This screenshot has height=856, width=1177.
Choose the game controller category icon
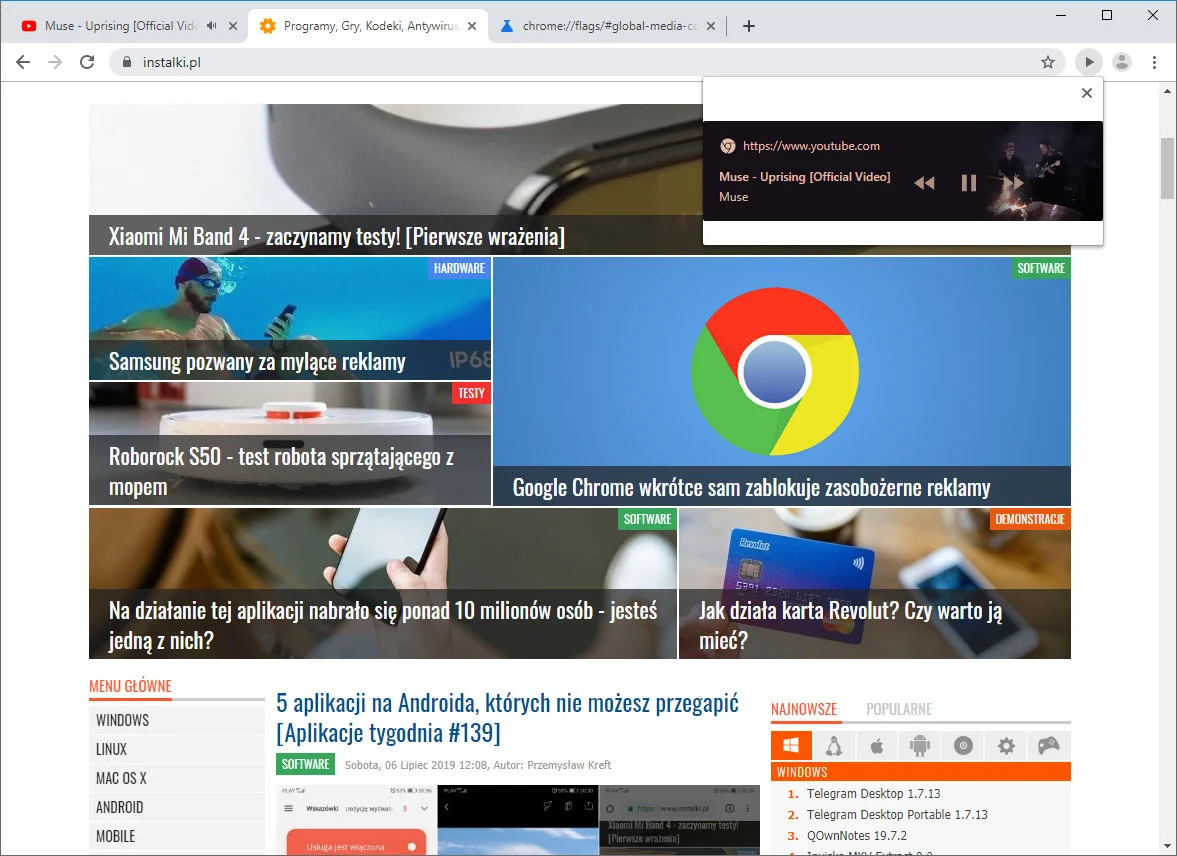(1048, 746)
